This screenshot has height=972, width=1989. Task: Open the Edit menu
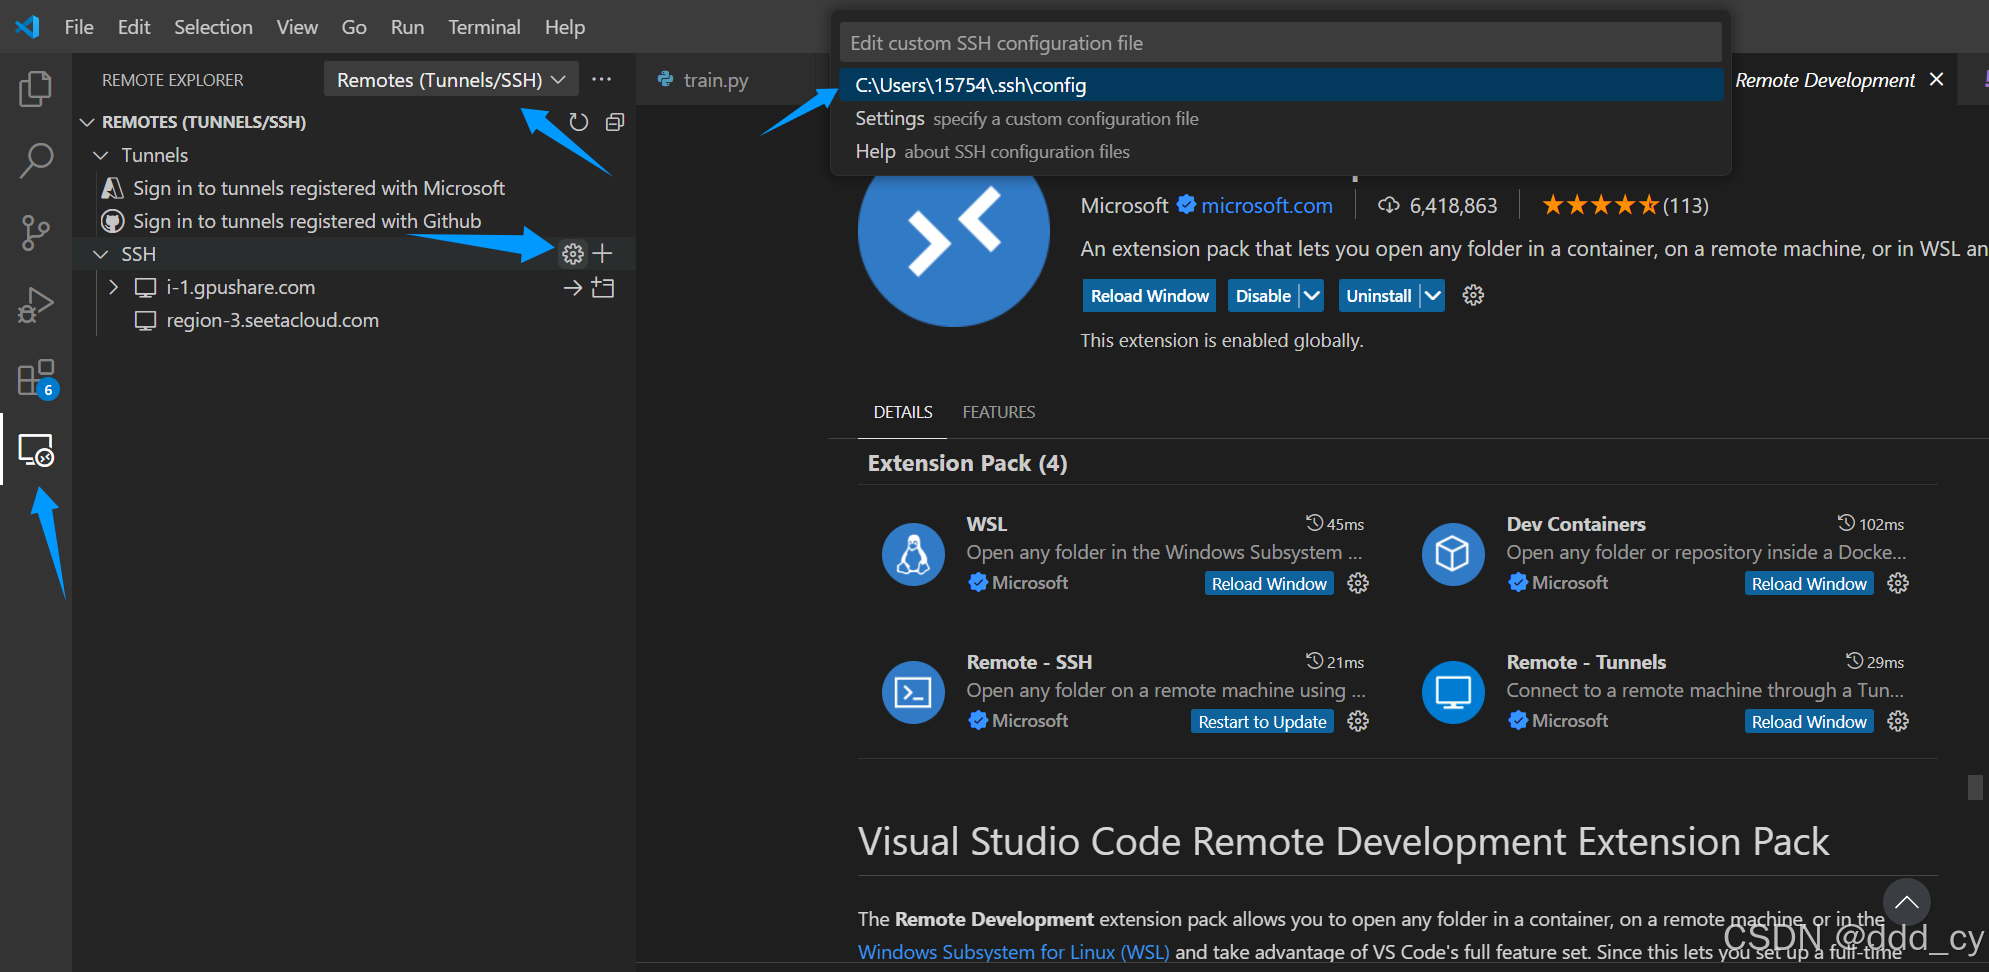pyautogui.click(x=134, y=27)
